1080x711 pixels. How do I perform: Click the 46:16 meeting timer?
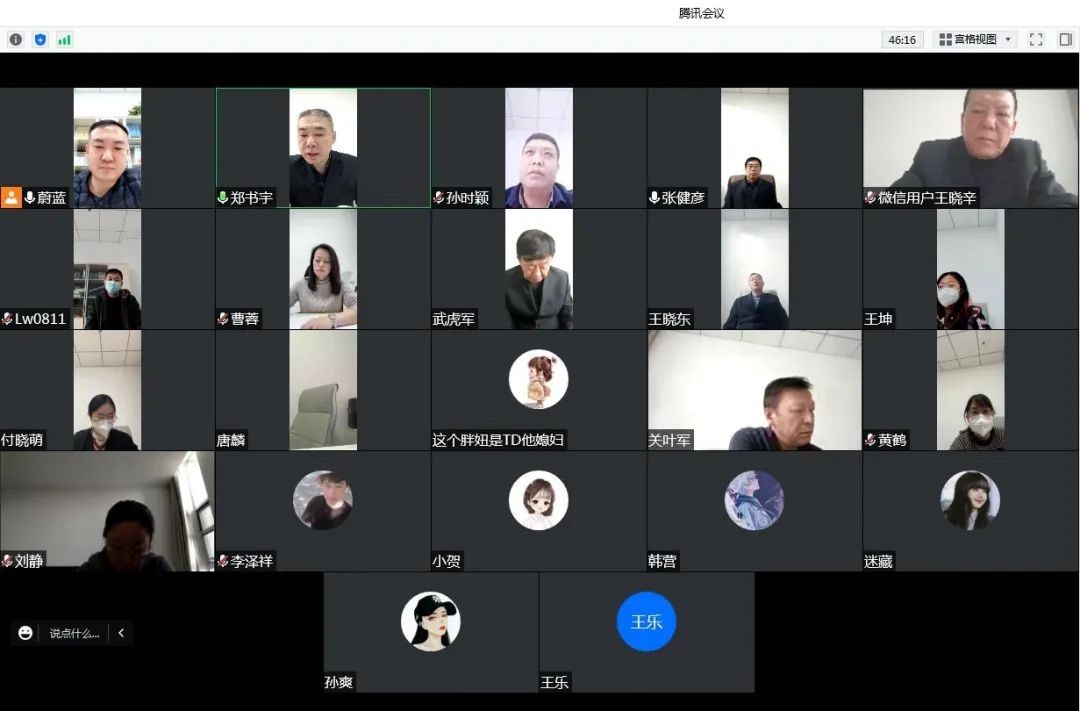(902, 40)
